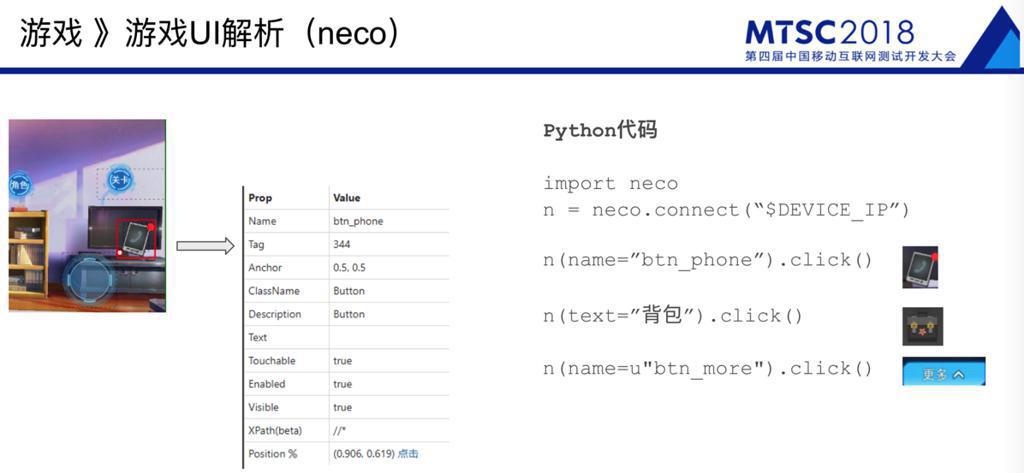Tap the highlighted phone icon in game scene
The height and width of the screenshot is (473, 1024).
(134, 238)
